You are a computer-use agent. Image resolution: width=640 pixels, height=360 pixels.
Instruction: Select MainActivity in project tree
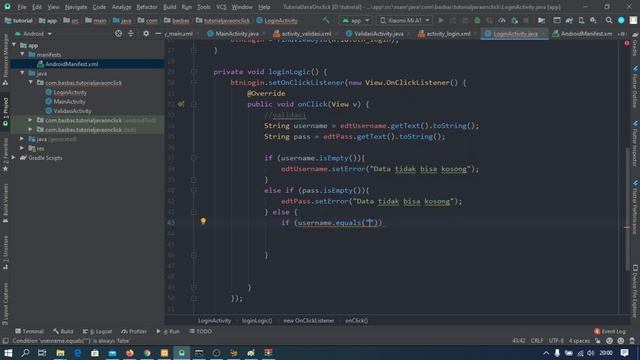tap(69, 102)
